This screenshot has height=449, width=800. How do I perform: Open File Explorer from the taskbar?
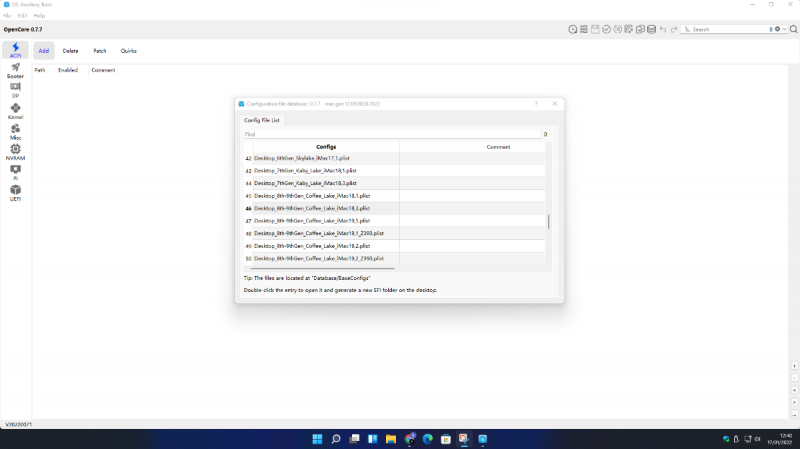tap(391, 439)
